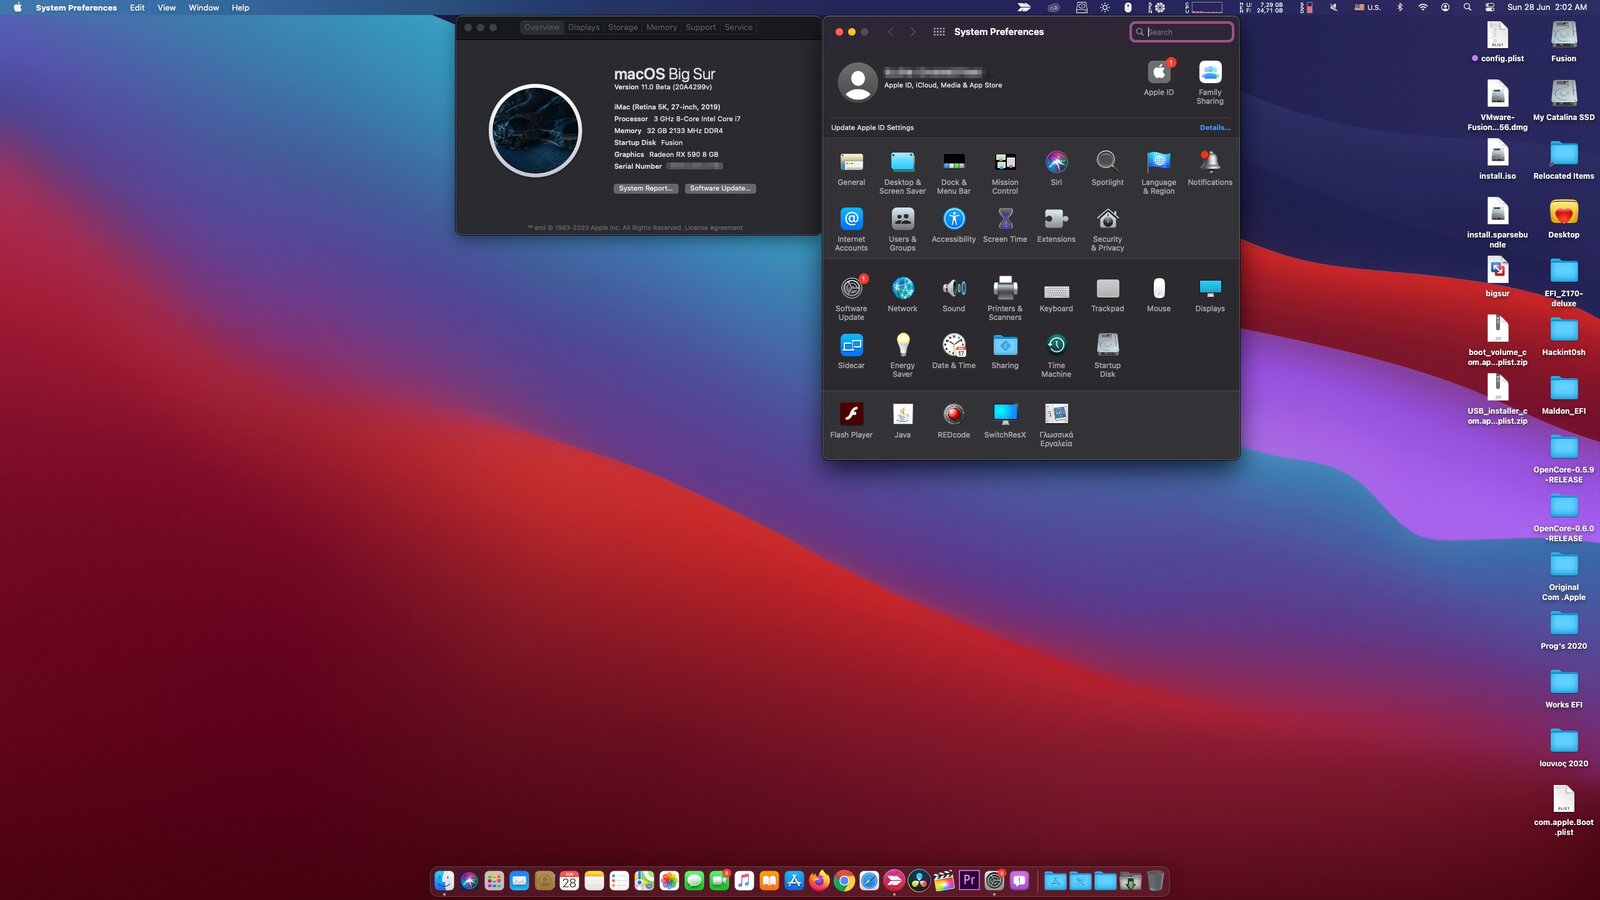Open Trash in the Dock
The width and height of the screenshot is (1600, 900).
pyautogui.click(x=1155, y=881)
